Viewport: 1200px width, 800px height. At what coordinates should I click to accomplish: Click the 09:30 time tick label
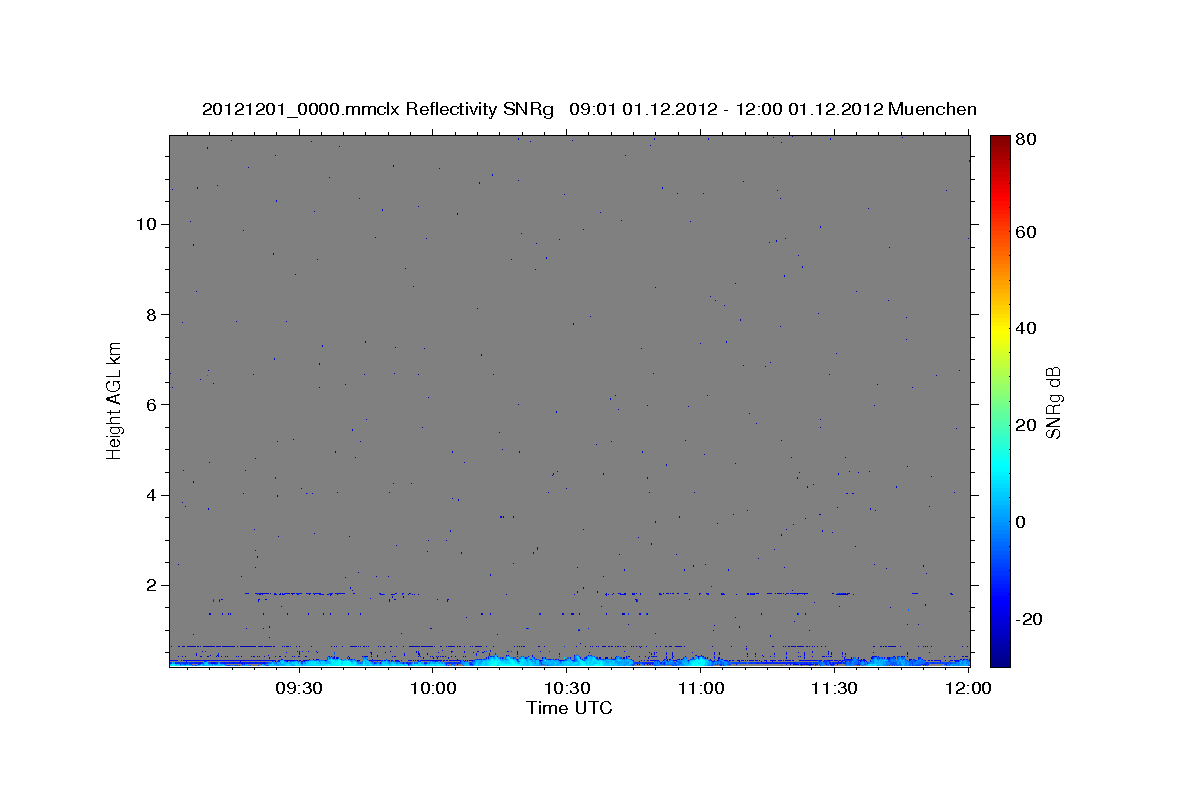pyautogui.click(x=299, y=688)
